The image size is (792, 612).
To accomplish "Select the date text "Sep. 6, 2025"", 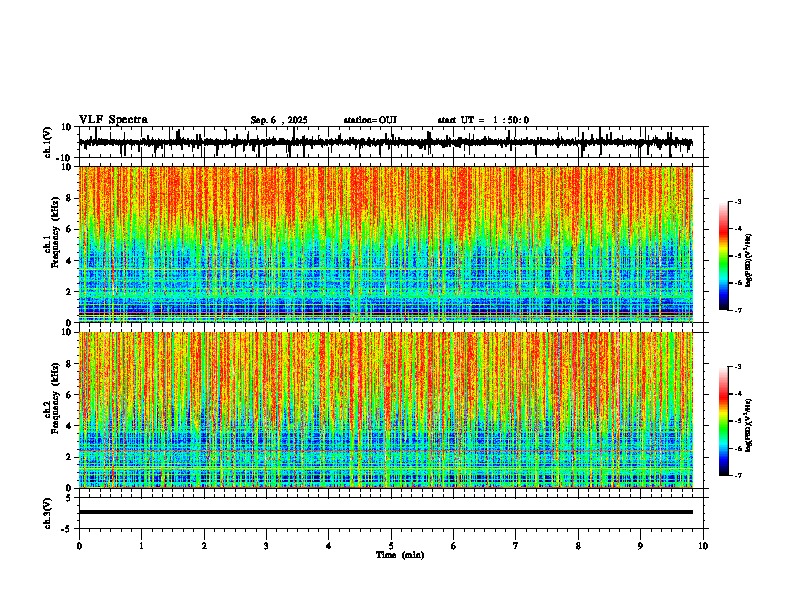I will 279,120.
